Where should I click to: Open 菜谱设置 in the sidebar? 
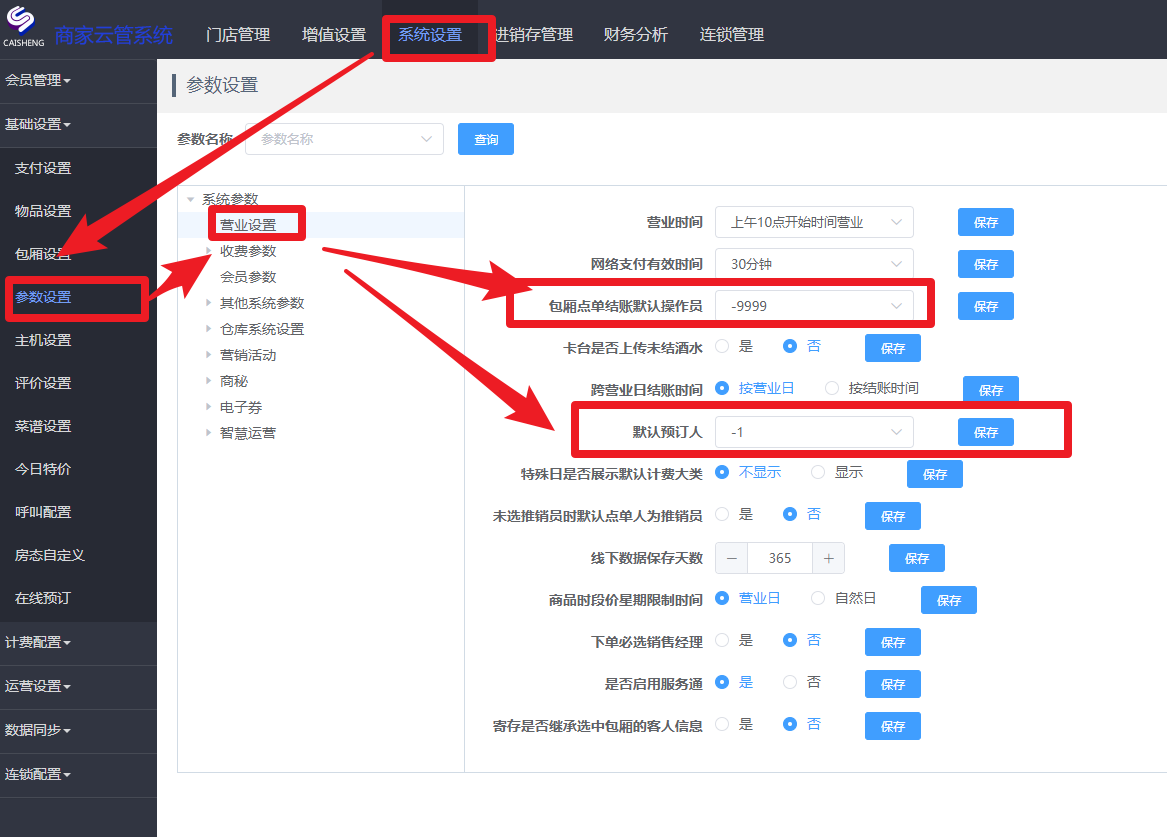[x=43, y=426]
